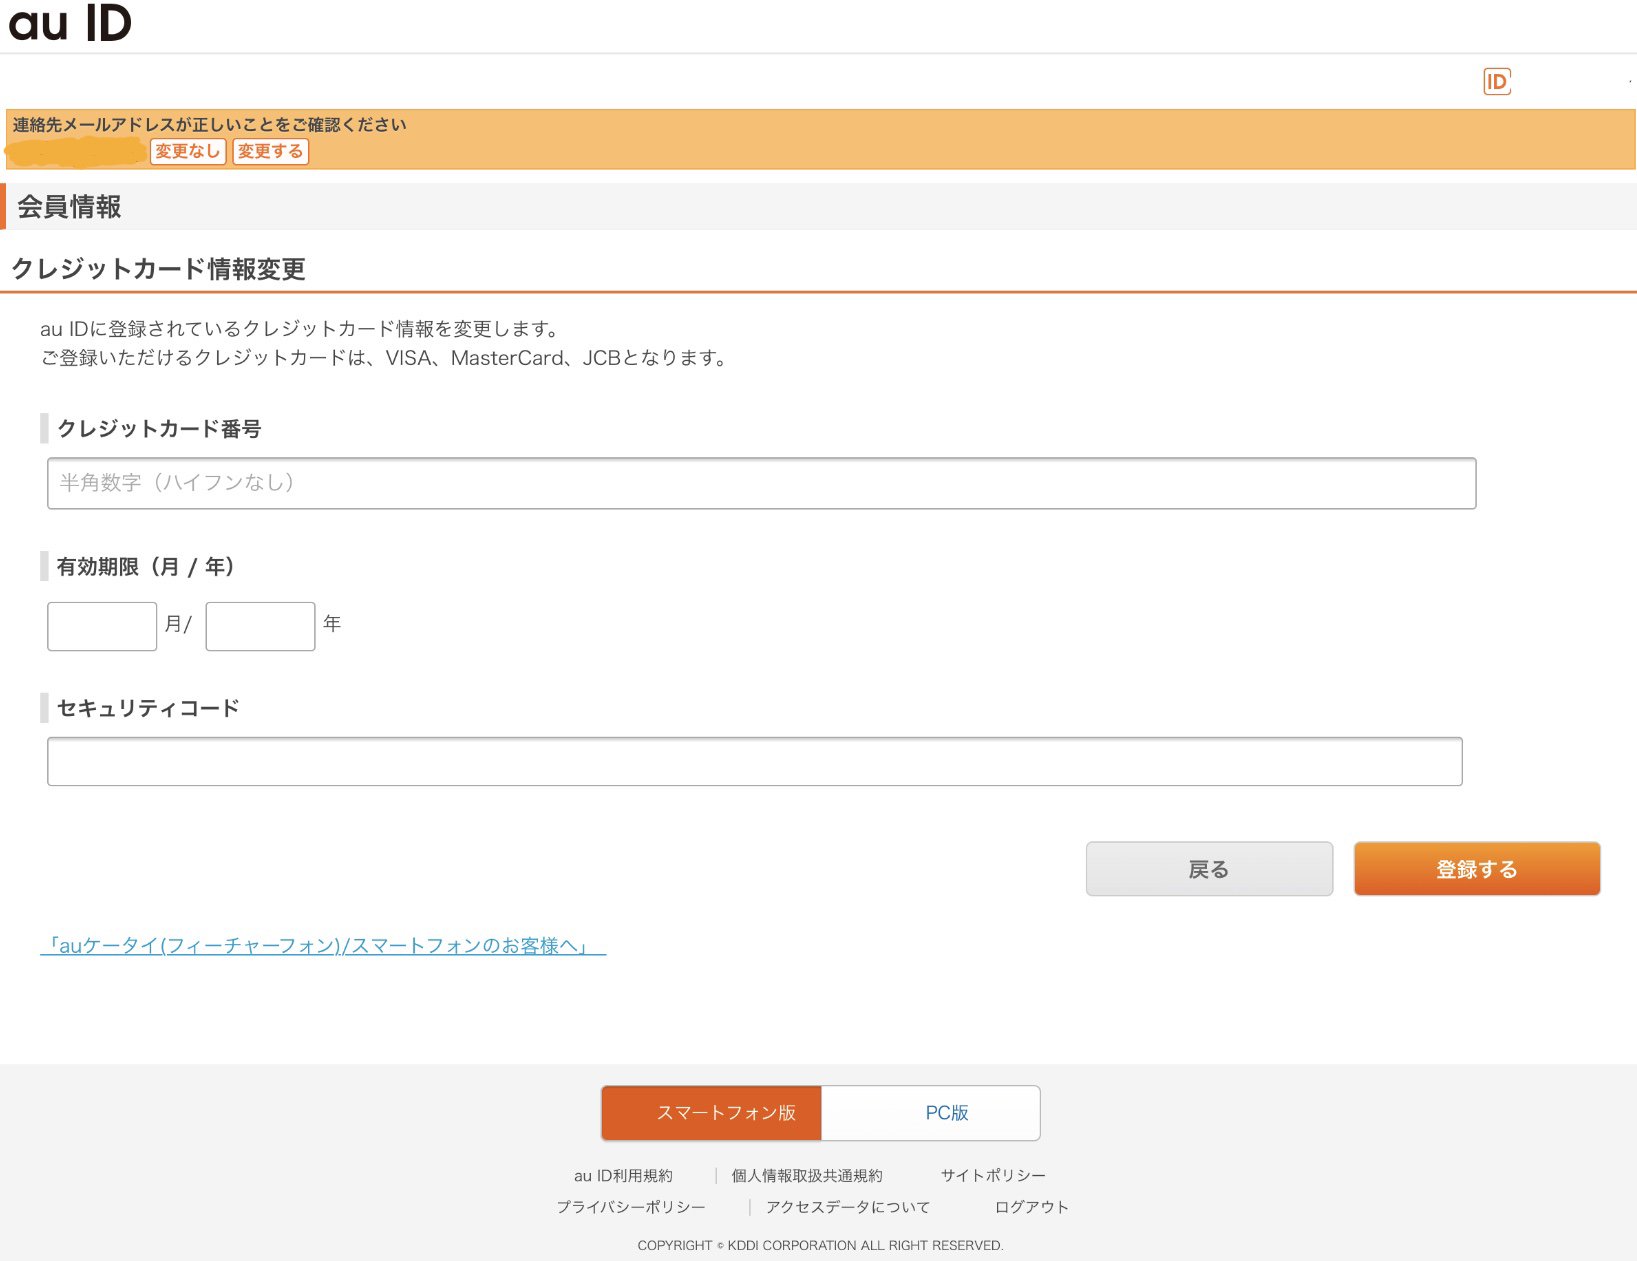Click the 登録する button
Screen dimensions: 1637x1261
1477,869
